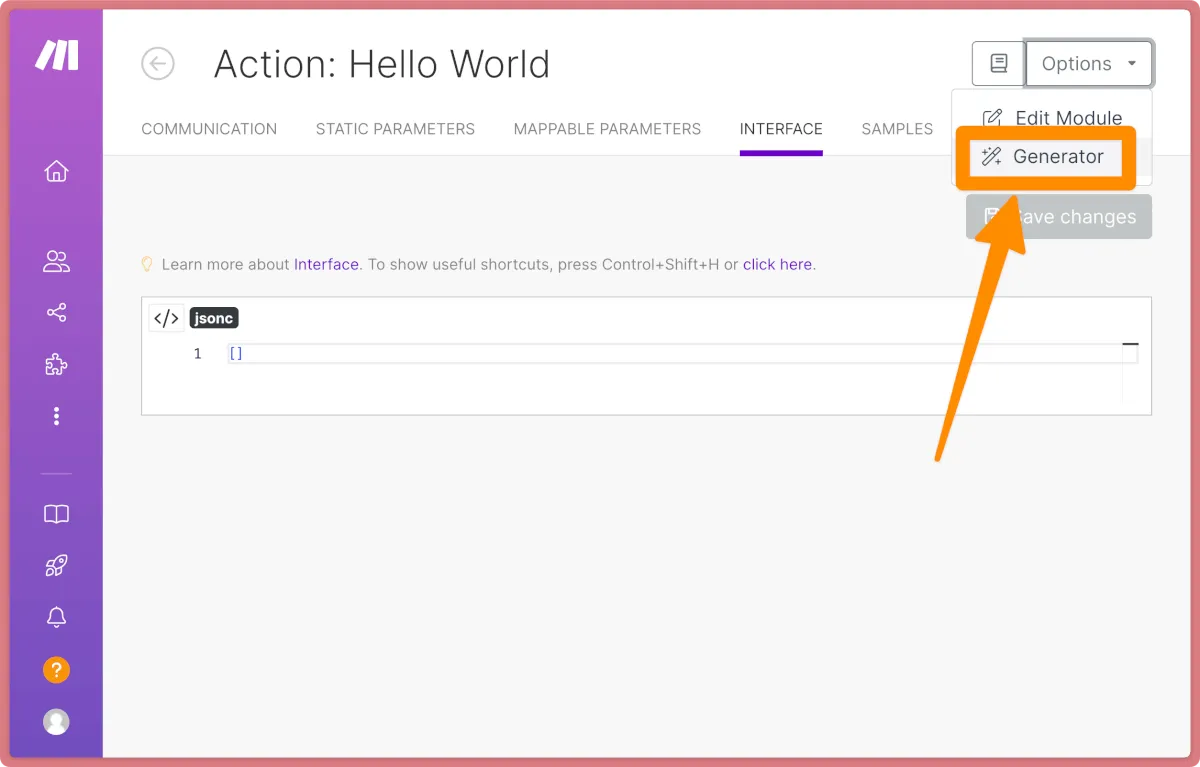Click the back arrow beside Action title
Screen dimensions: 1200x767
coord(158,64)
